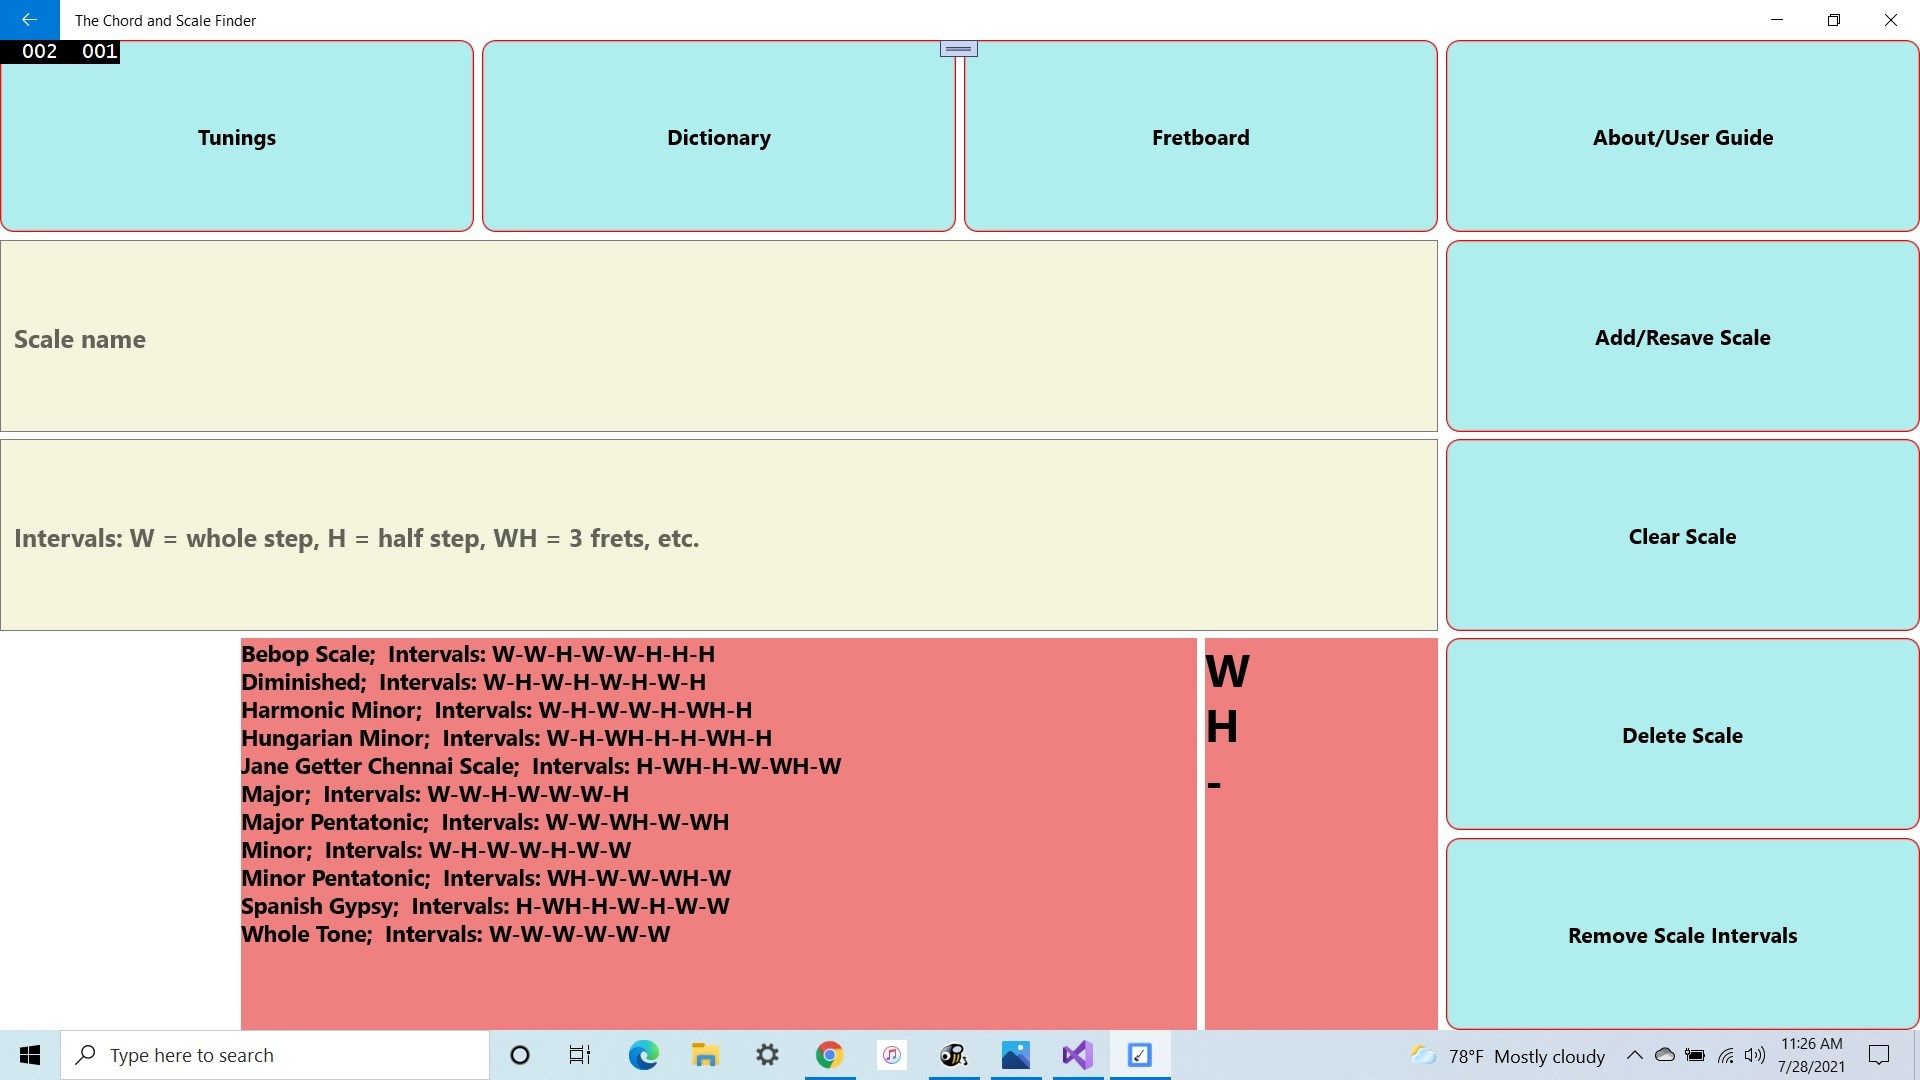Click the Clear Scale button
This screenshot has height=1080, width=1920.
pyautogui.click(x=1683, y=535)
